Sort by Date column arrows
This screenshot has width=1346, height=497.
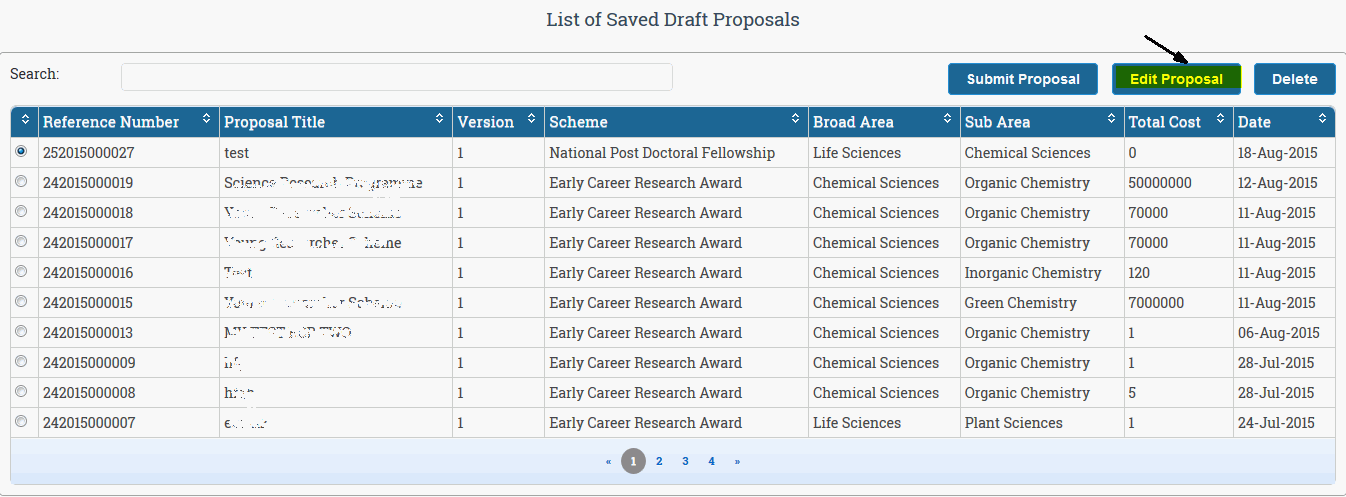[x=1323, y=119]
